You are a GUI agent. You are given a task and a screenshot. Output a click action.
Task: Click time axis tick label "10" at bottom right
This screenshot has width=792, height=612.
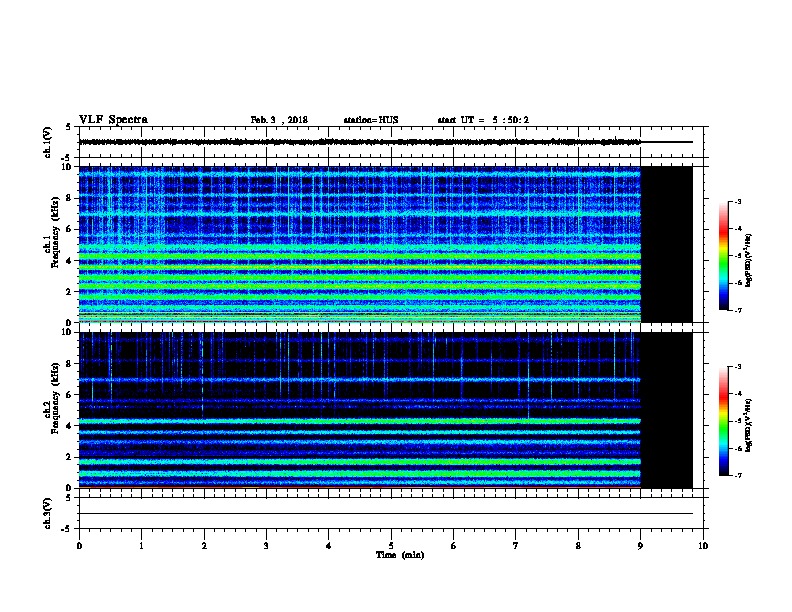point(703,546)
